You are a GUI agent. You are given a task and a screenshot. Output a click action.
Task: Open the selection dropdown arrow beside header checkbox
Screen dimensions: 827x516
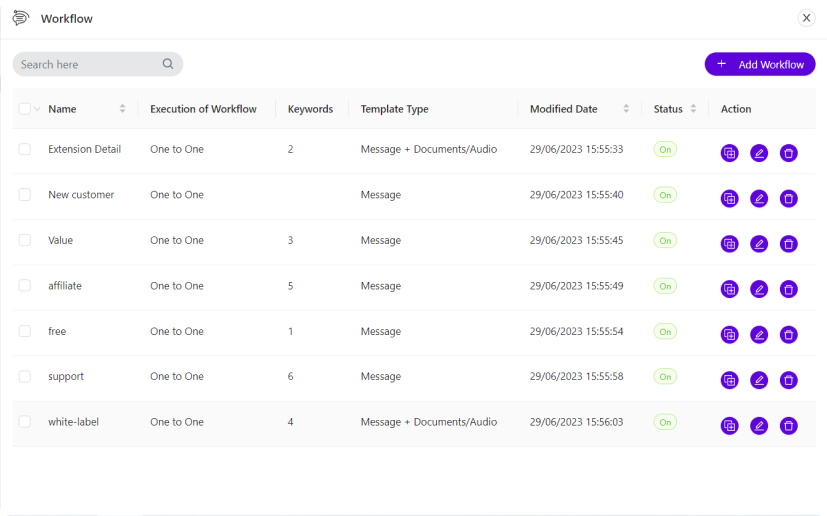click(x=37, y=109)
